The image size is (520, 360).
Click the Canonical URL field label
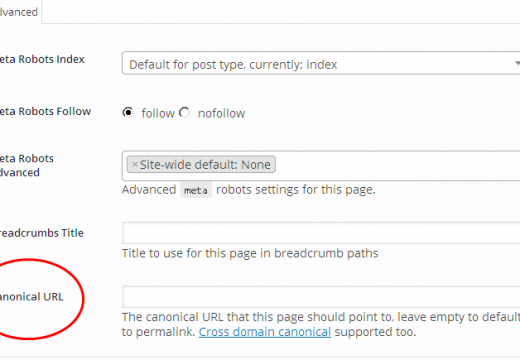pos(31,297)
